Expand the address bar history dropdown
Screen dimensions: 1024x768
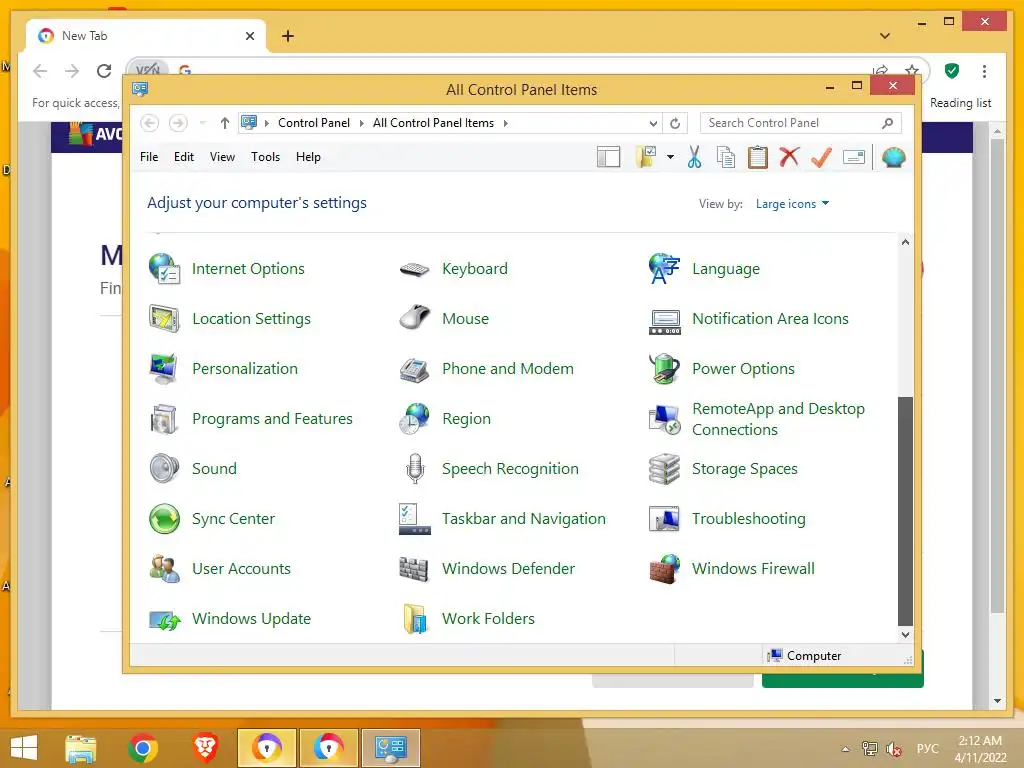653,123
